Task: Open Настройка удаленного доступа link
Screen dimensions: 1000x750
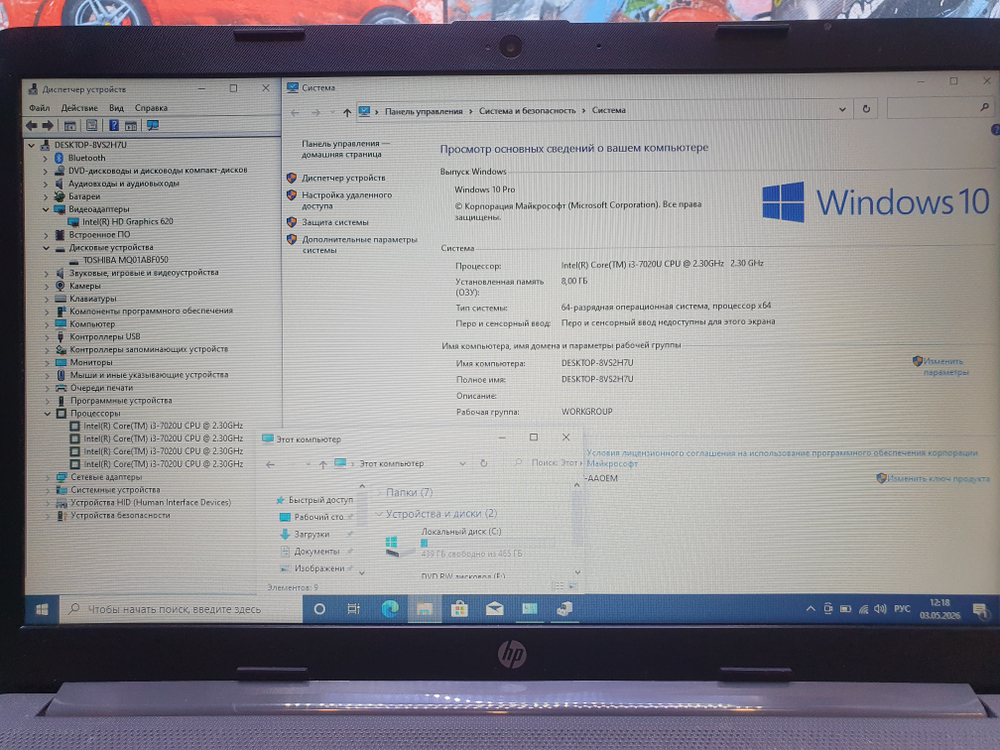Action: (346, 200)
